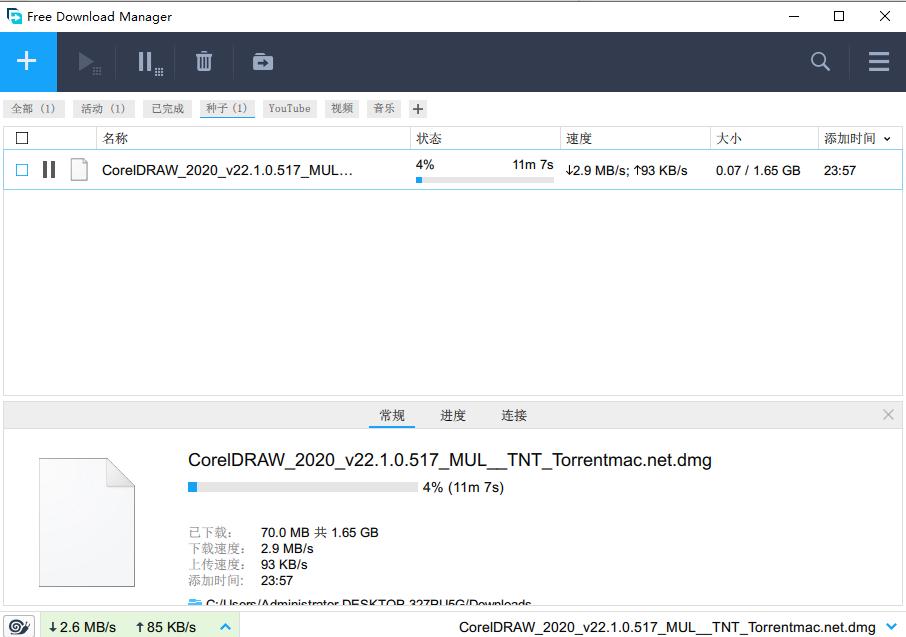This screenshot has height=637, width=906.
Task: Click the details title CorelDRAW dmg filename
Action: [x=450, y=460]
